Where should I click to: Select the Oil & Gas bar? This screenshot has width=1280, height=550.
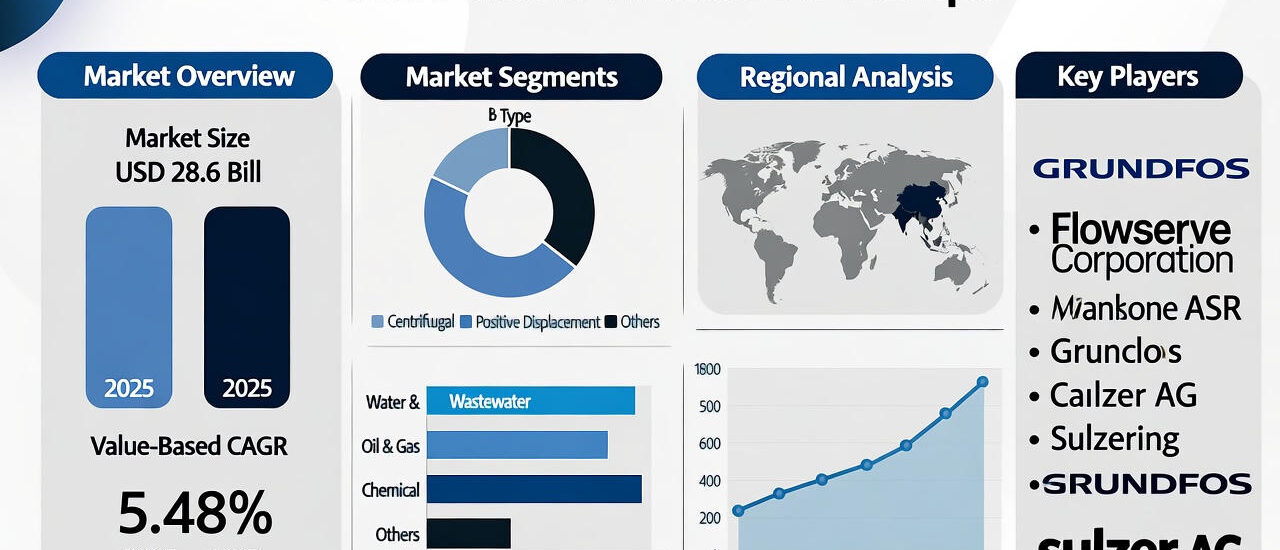click(517, 445)
